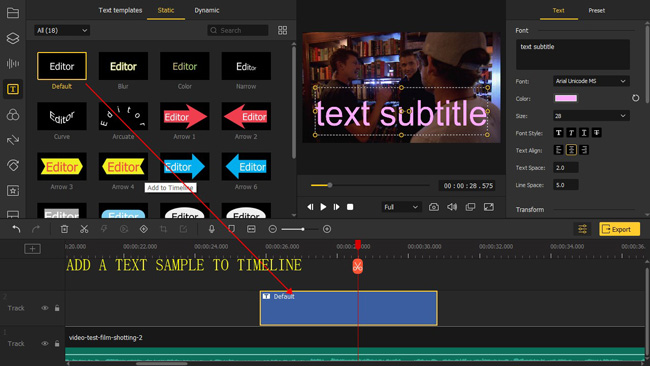Click the timeline zoom slider
The height and width of the screenshot is (366, 650).
pyautogui.click(x=299, y=229)
